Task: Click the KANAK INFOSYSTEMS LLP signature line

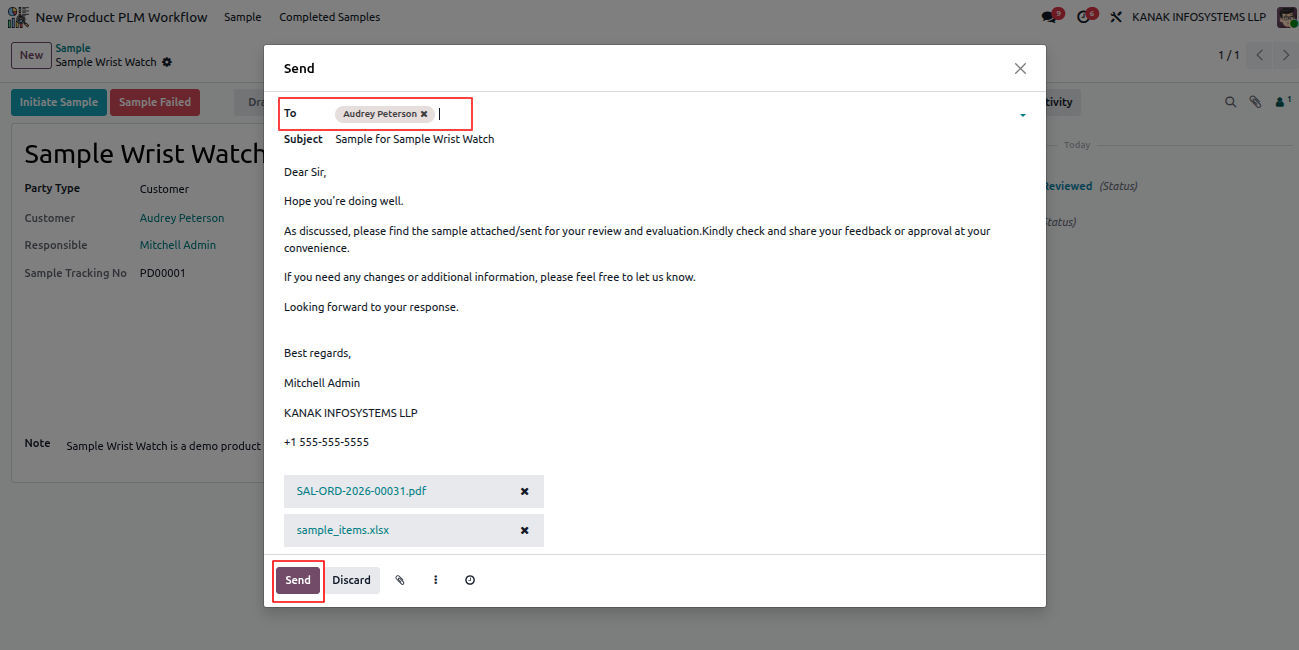Action: [x=351, y=413]
